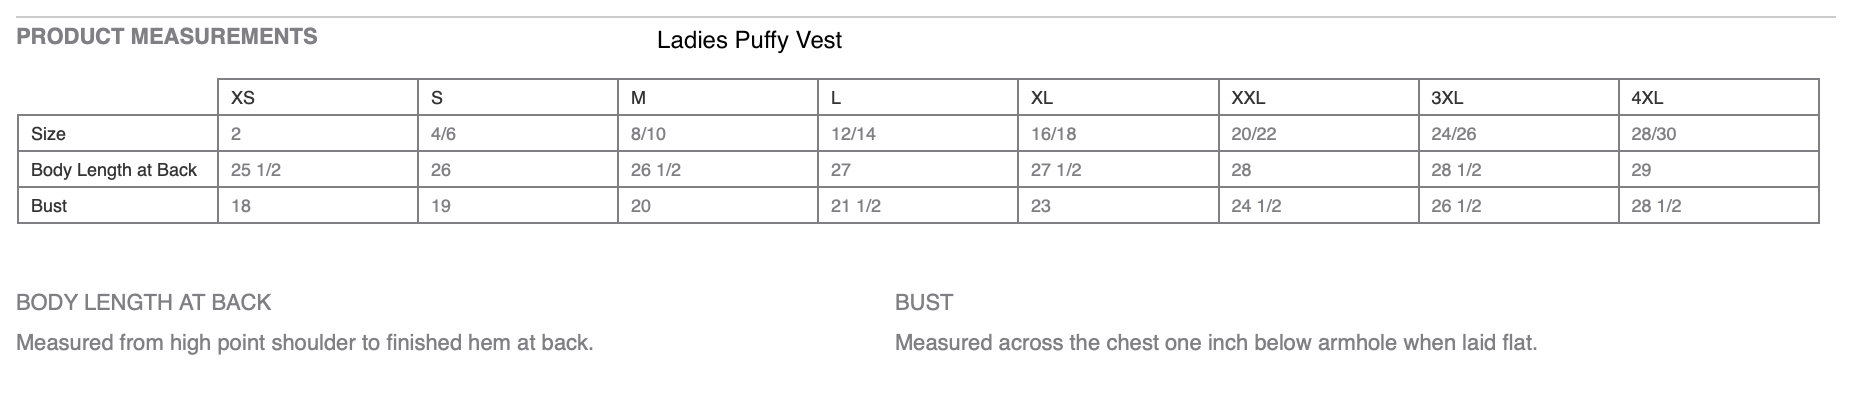Click the 3XL column header
The width and height of the screenshot is (1856, 406).
coord(1447,98)
